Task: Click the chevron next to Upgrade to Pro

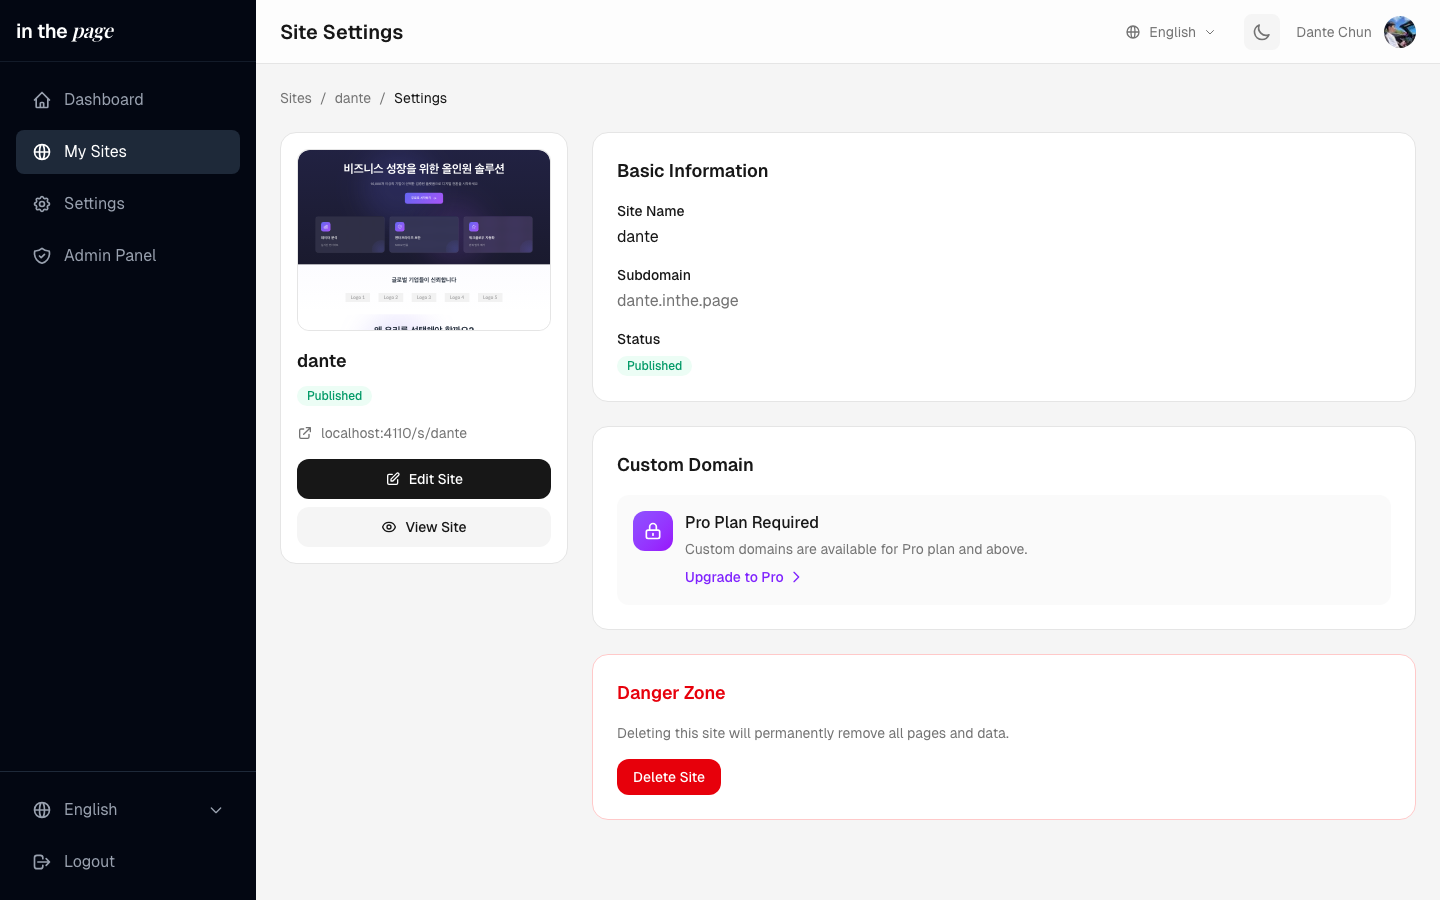Action: point(796,577)
